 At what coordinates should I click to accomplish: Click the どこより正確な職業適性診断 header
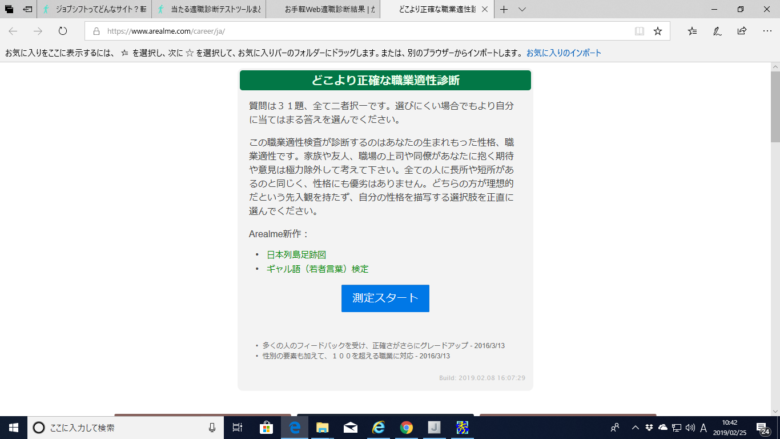click(x=385, y=80)
